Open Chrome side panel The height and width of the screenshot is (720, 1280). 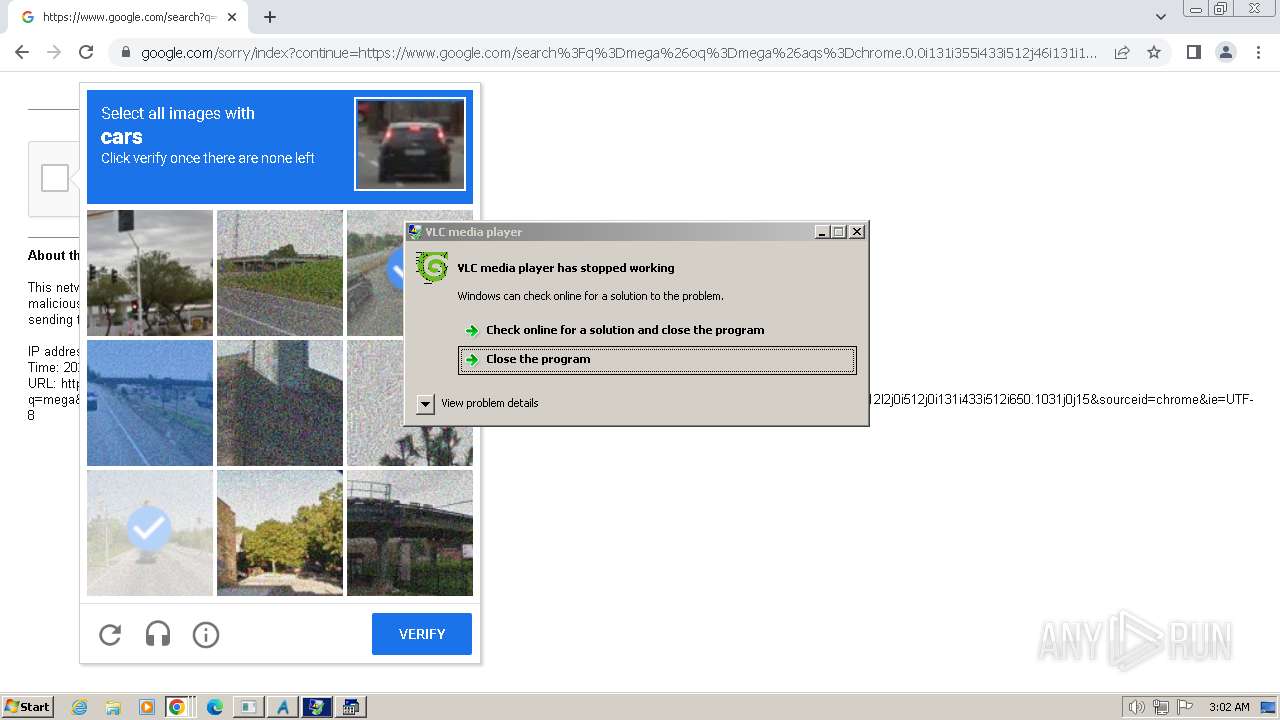[x=1193, y=52]
